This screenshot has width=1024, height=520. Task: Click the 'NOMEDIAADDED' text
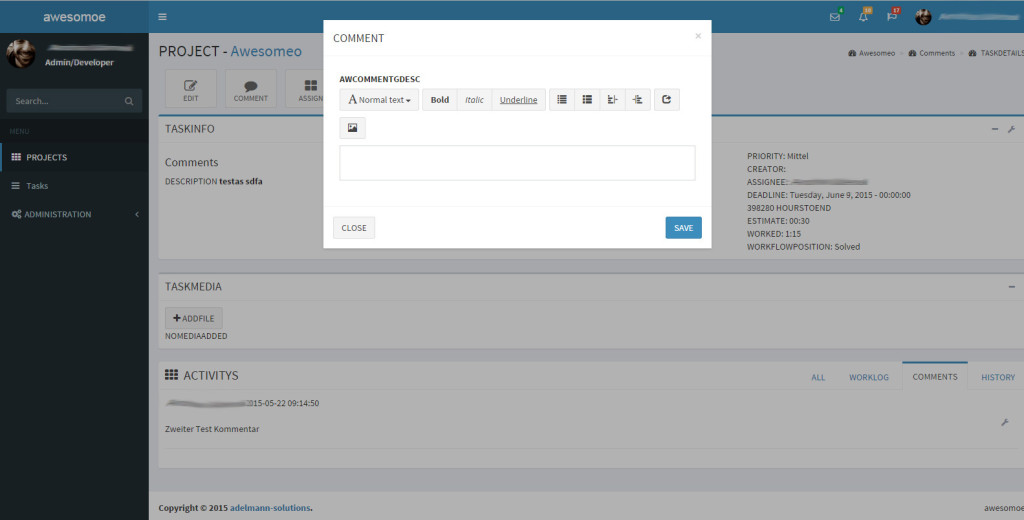coord(197,336)
